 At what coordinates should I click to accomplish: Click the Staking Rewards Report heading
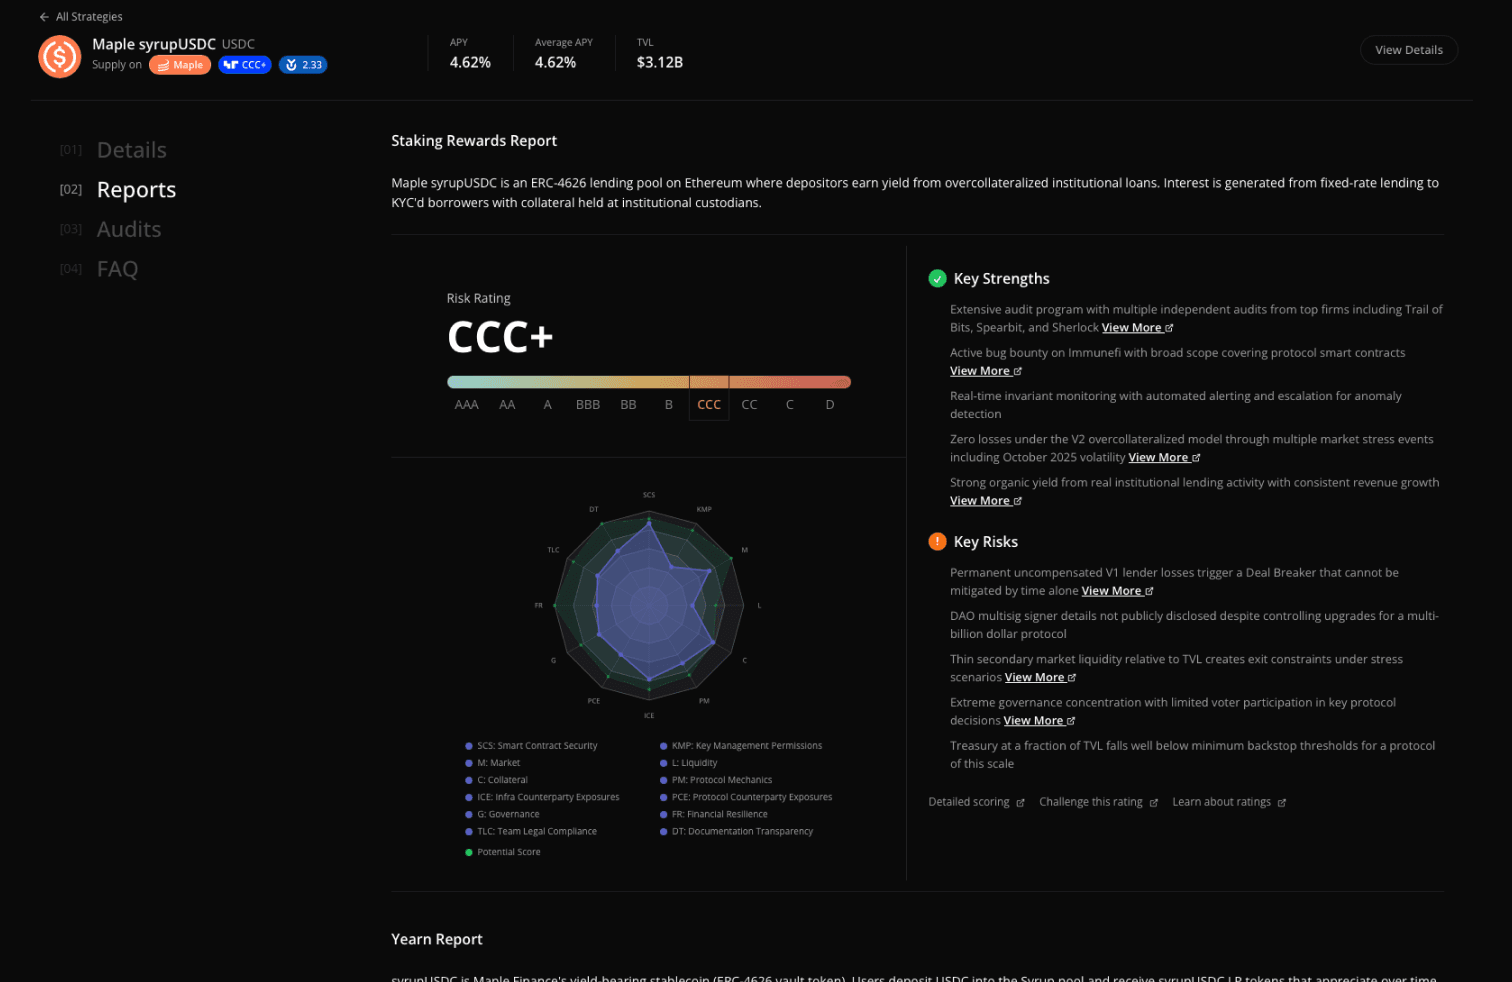click(x=474, y=141)
